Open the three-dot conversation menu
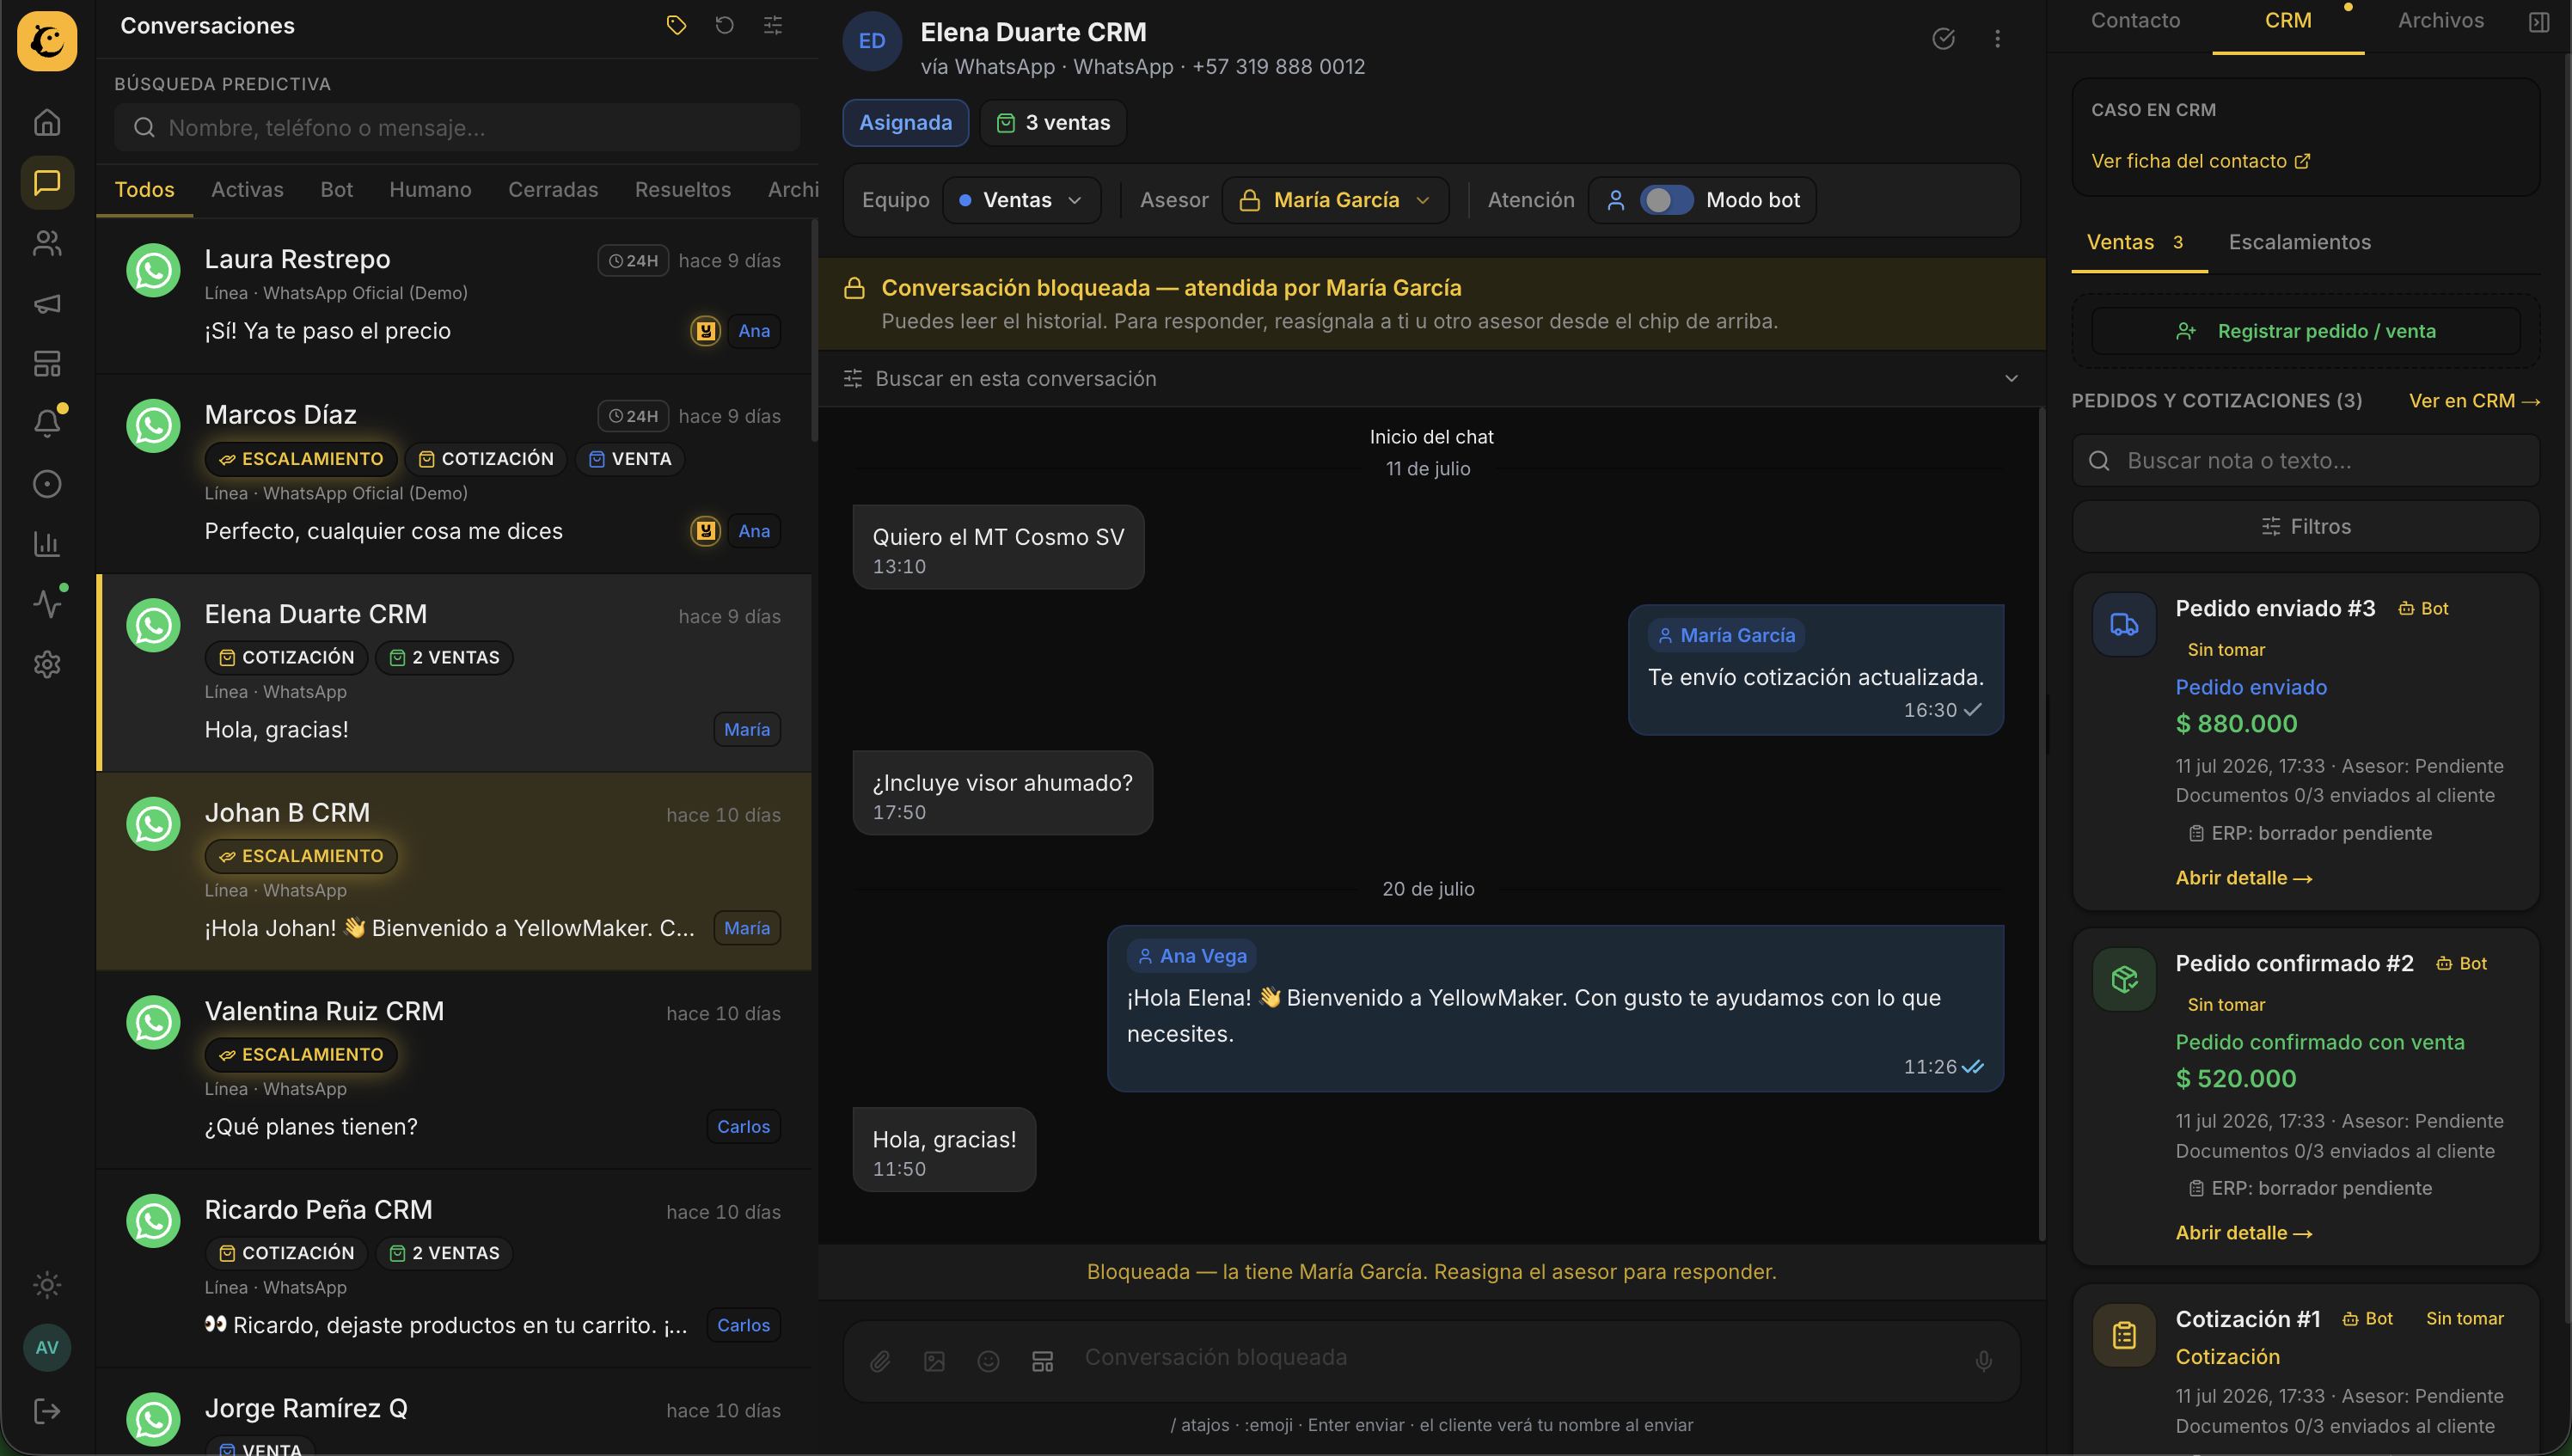 [1997, 39]
